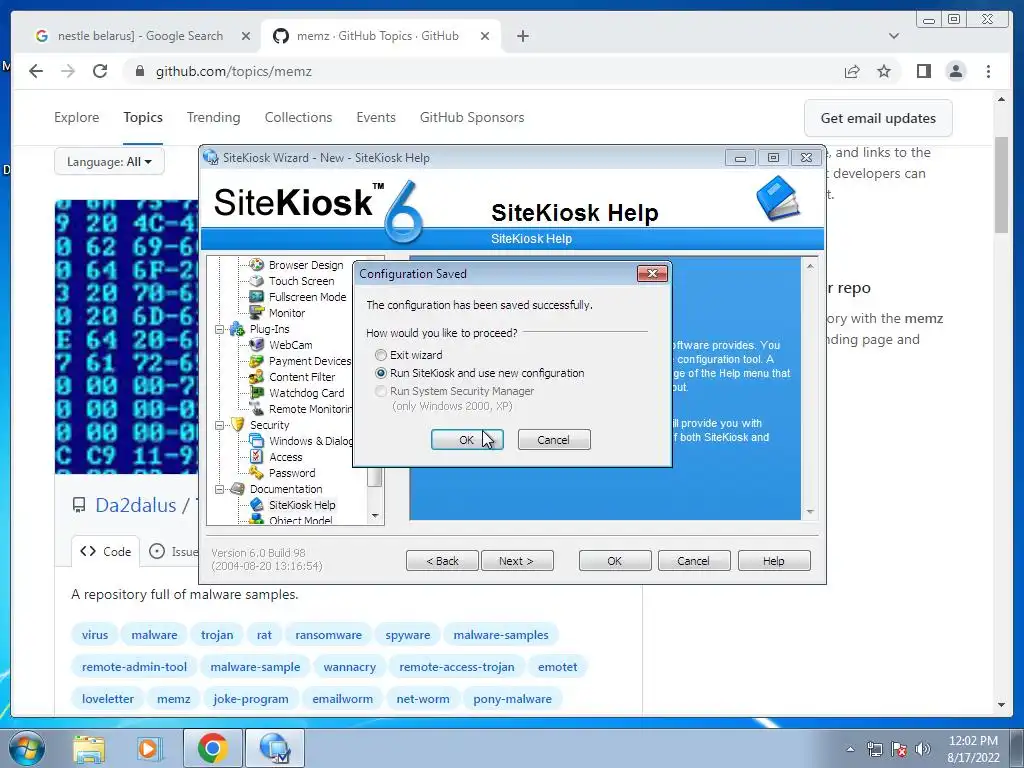Click Help button in wizard
This screenshot has width=1024, height=768.
[x=774, y=561]
